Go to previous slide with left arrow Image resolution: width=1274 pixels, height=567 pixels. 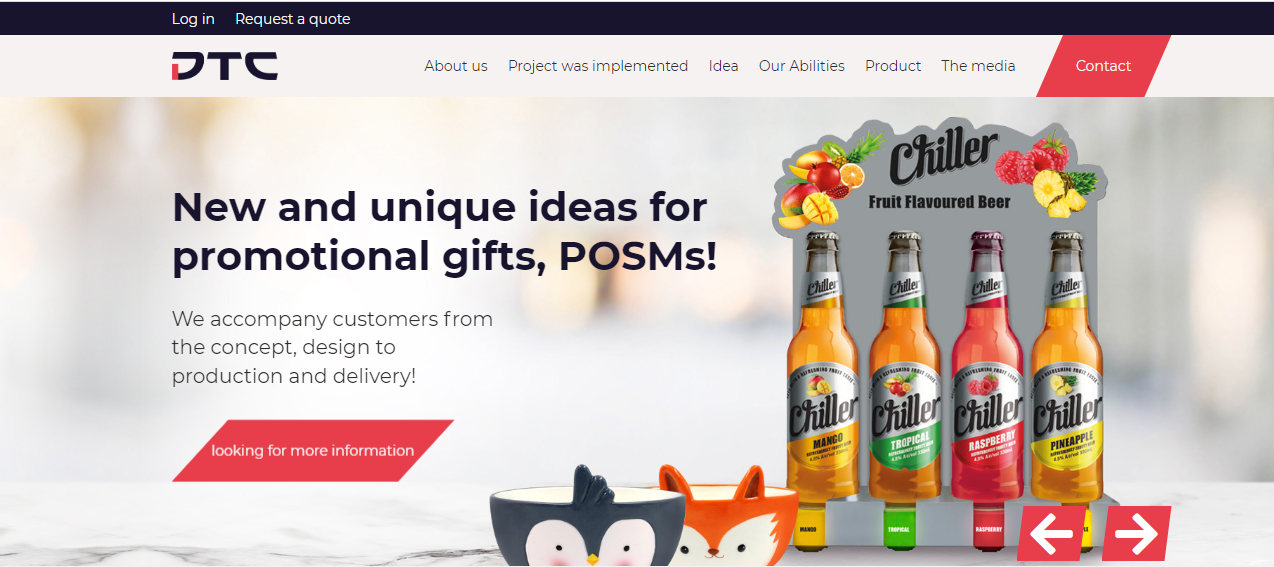1051,533
